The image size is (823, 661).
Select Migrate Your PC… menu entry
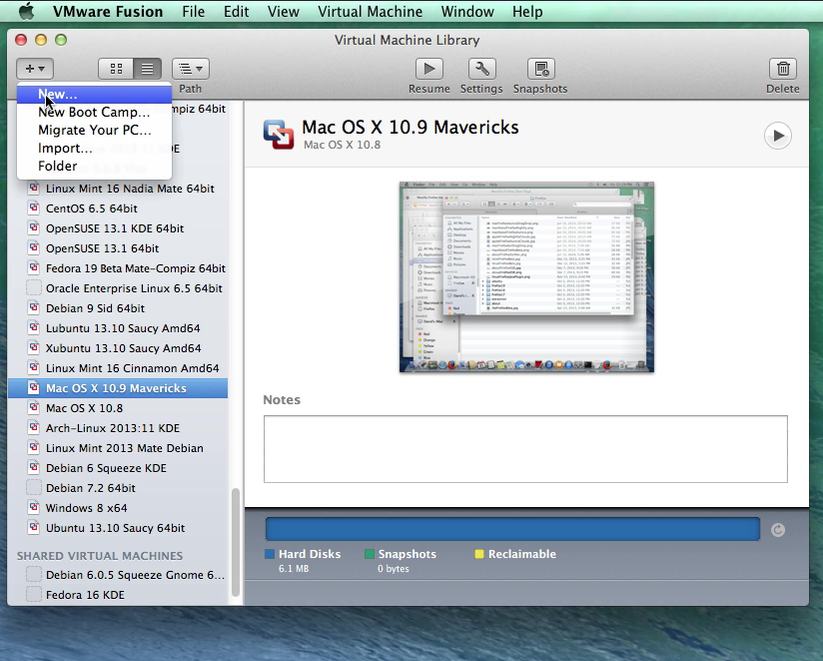point(94,130)
